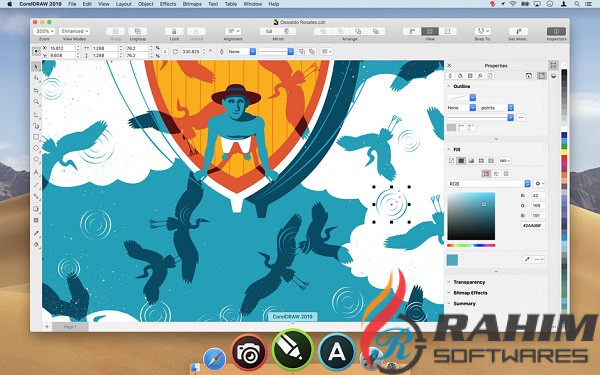
Task: Choose No fill type button
Action: (x=451, y=161)
